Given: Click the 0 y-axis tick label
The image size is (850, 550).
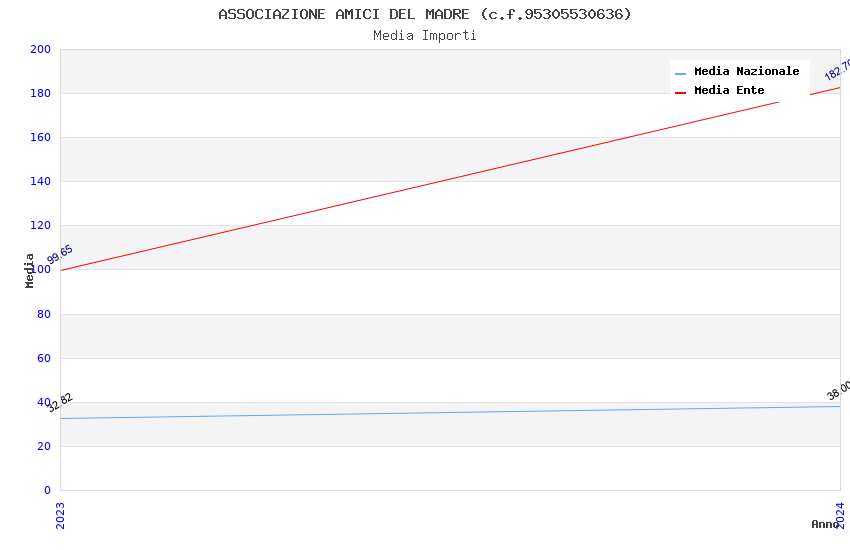Looking at the screenshot, I should tap(47, 490).
